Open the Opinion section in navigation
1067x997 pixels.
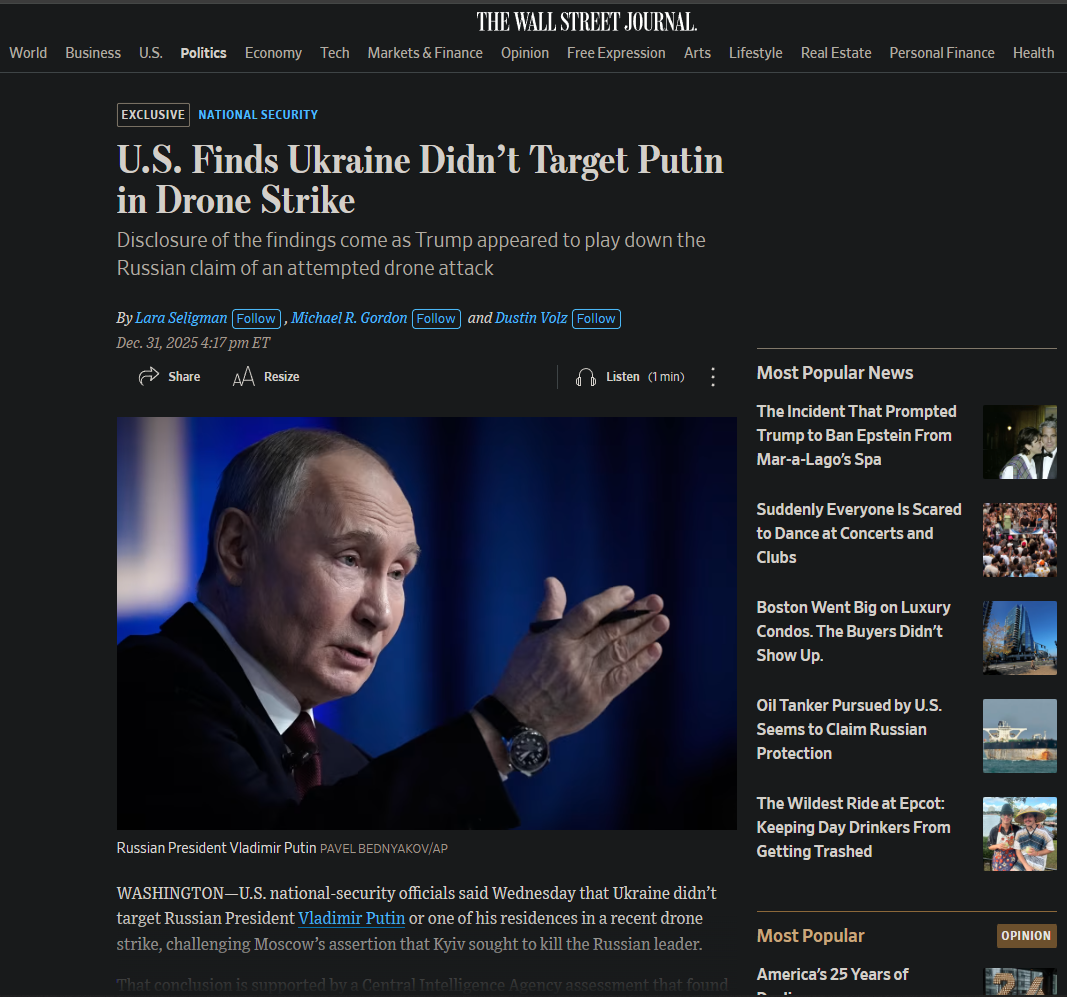pyautogui.click(x=525, y=53)
